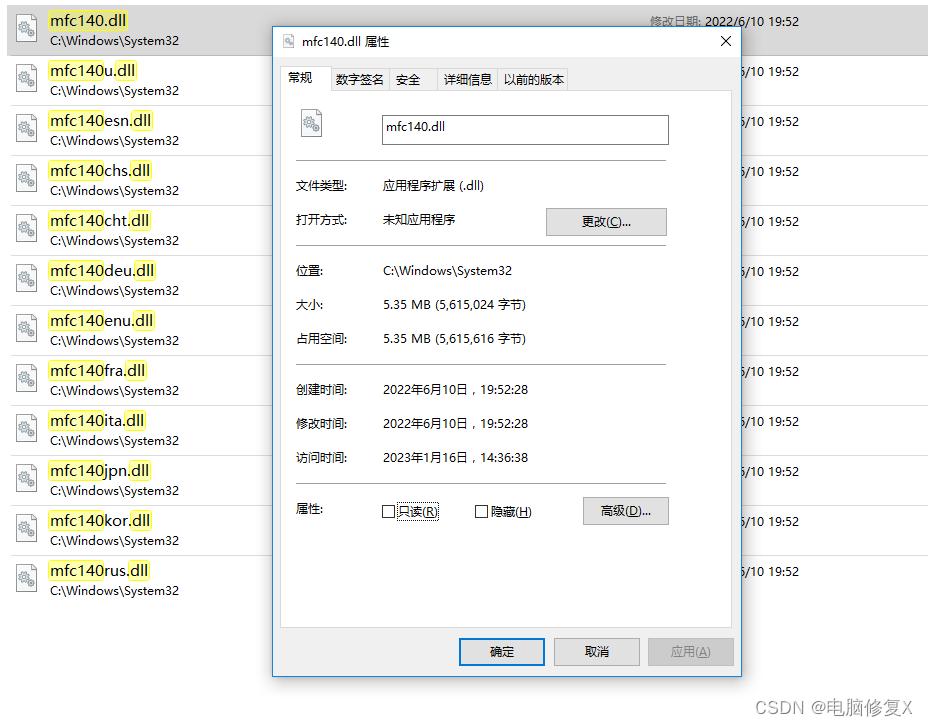Click the file icon beside mfc140chs.dll
This screenshot has height=726, width=928.
(x=26, y=178)
